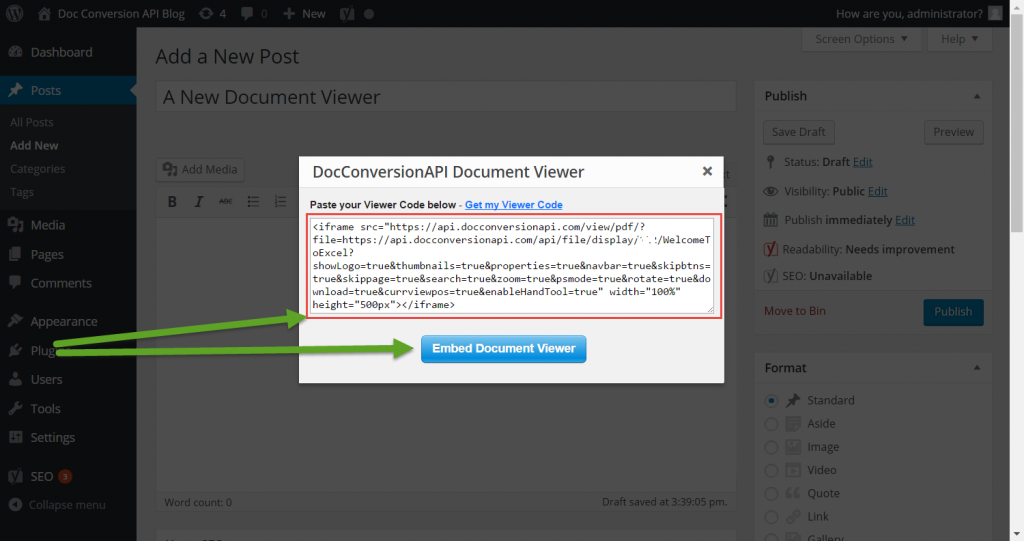1024x541 pixels.
Task: Collapse the admin sidebar menu
Action: click(x=57, y=505)
